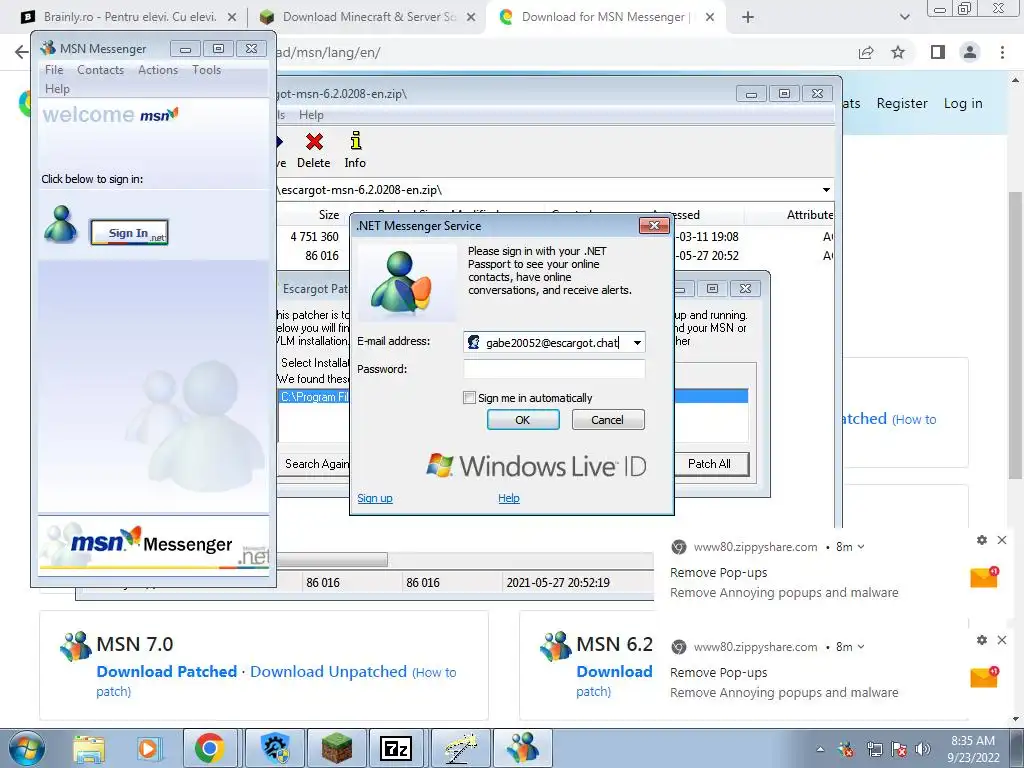The height and width of the screenshot is (768, 1024).
Task: Click MSN 7.0 Download Patched link
Action: pos(167,671)
